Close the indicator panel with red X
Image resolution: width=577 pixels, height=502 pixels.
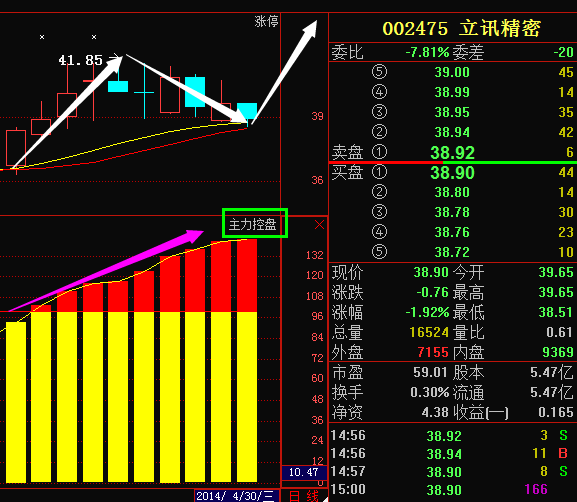coord(319,225)
